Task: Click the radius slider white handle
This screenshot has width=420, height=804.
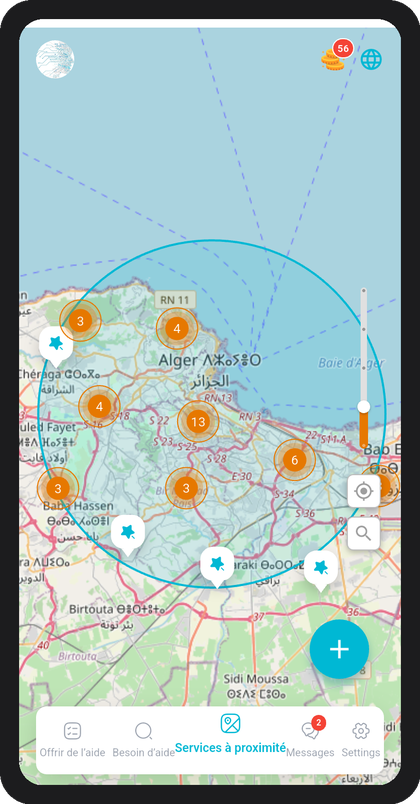Action: [x=364, y=407]
